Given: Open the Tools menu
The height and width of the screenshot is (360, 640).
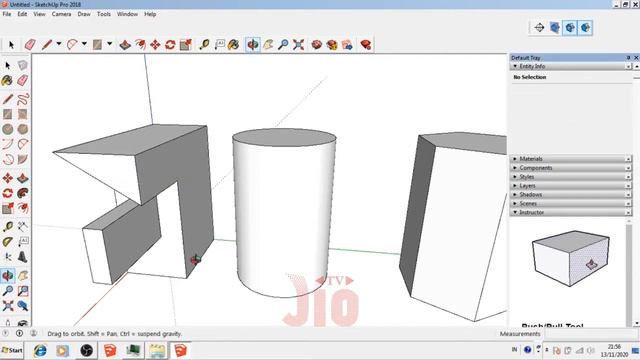Looking at the screenshot, I should point(104,14).
